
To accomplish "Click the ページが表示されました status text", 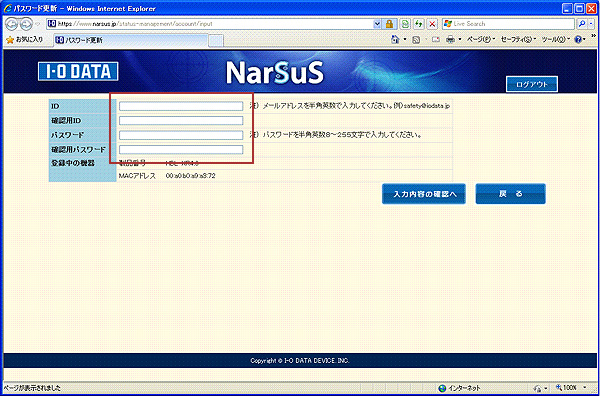I will pyautogui.click(x=32, y=388).
